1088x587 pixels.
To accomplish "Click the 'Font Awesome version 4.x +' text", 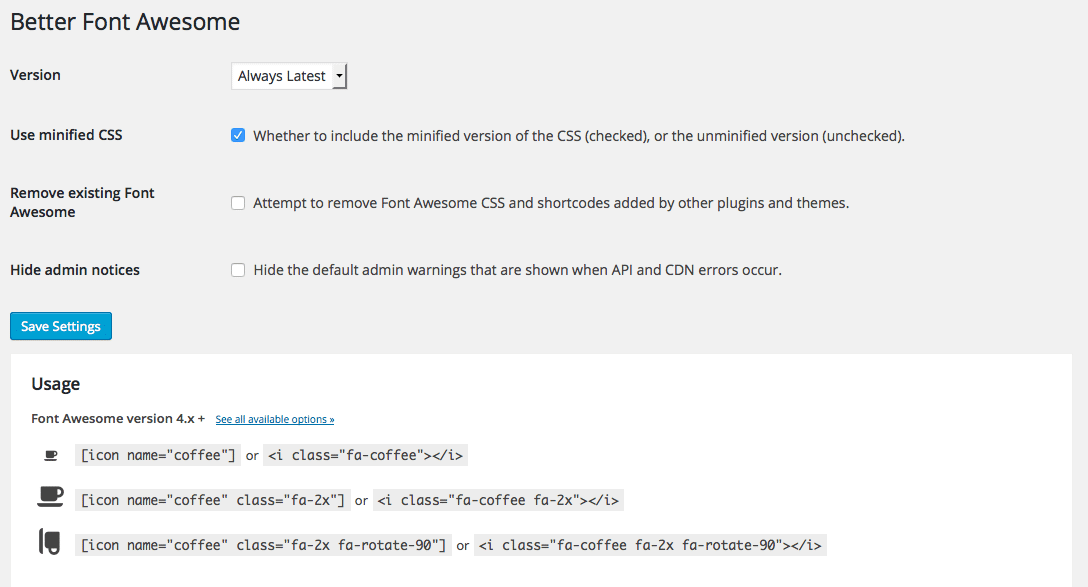I will click(118, 419).
